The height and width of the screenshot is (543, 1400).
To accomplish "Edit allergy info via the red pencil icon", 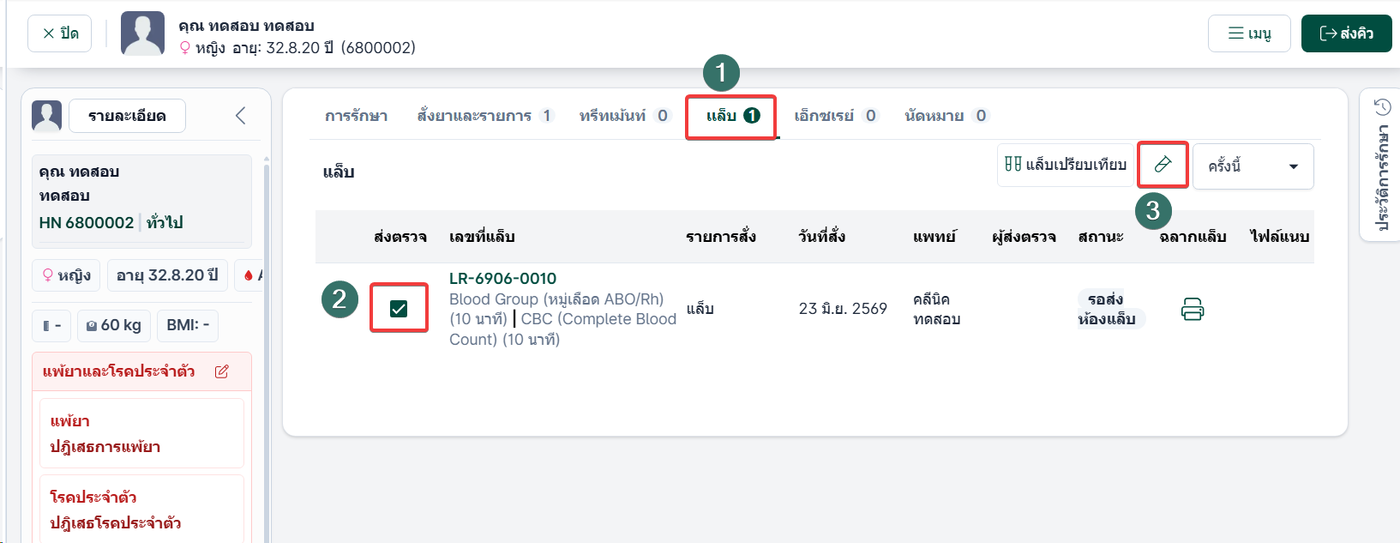I will pyautogui.click(x=222, y=371).
